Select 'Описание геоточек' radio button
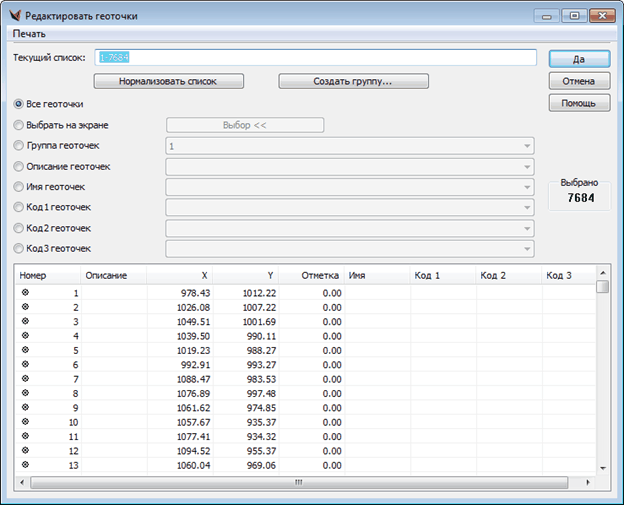 [x=18, y=166]
